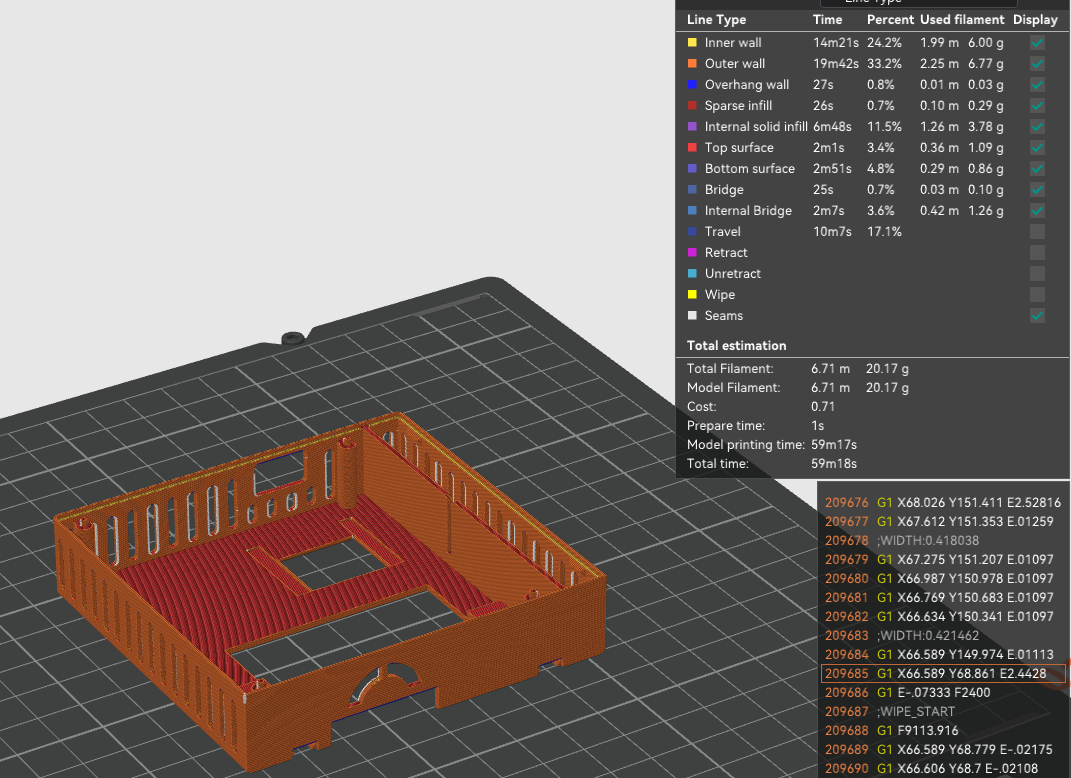Click the yellow Wipe color swatch
This screenshot has height=778, width=1071.
[x=692, y=294]
